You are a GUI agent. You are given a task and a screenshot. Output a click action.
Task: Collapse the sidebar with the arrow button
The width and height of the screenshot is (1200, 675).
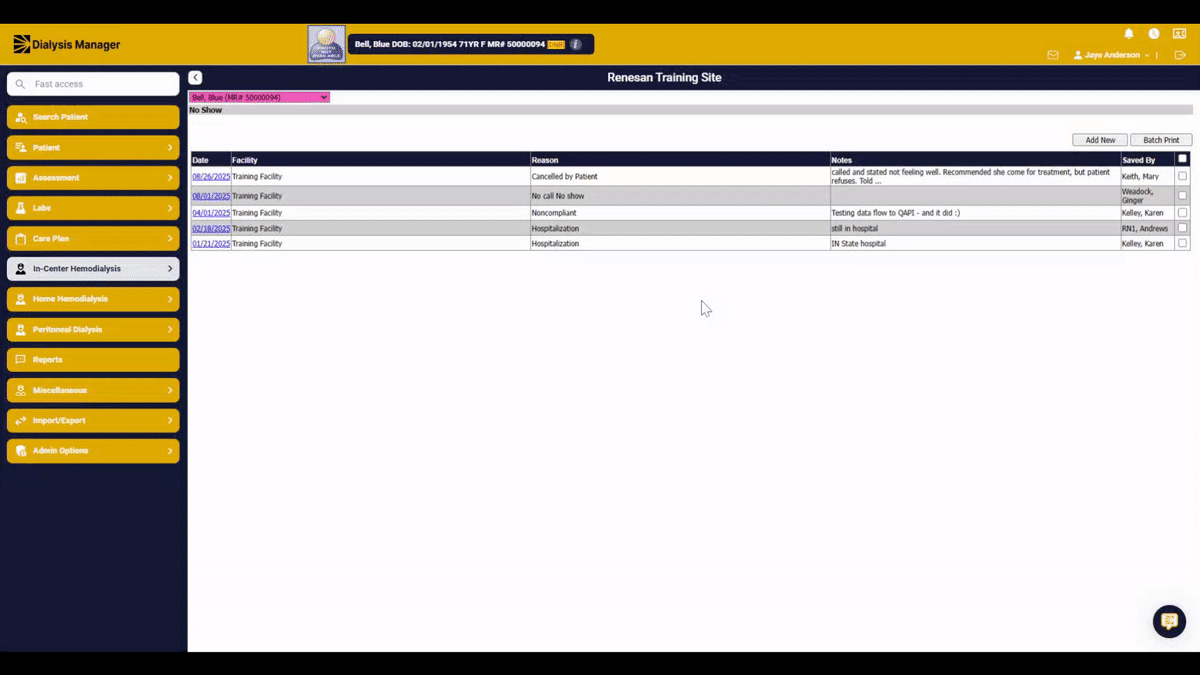(195, 78)
